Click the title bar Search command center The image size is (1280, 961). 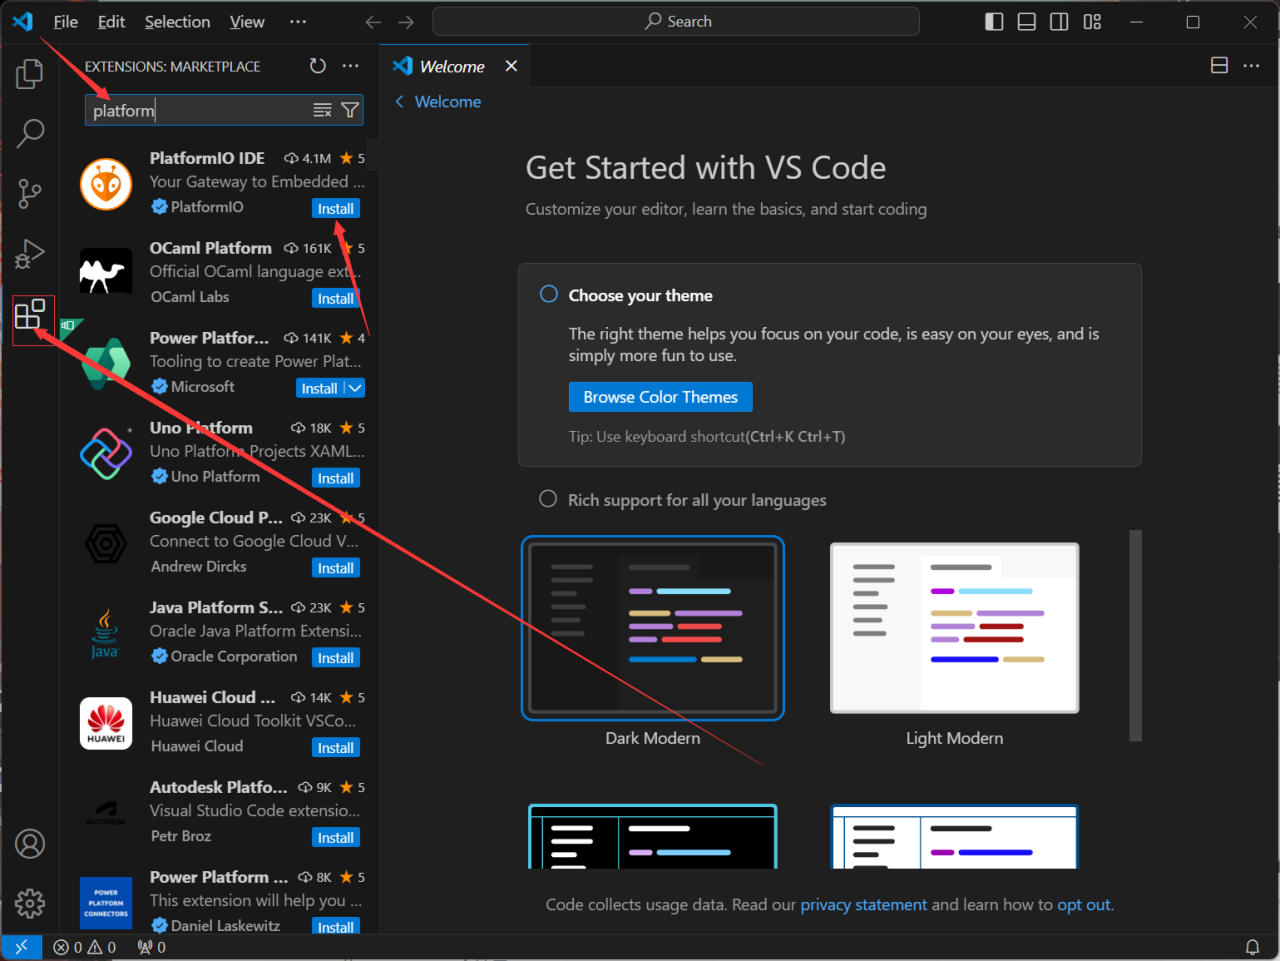(676, 22)
